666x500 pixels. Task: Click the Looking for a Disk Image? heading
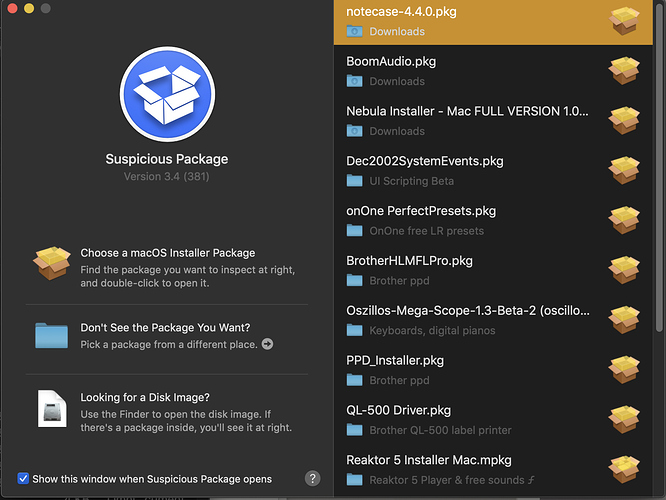coord(145,397)
